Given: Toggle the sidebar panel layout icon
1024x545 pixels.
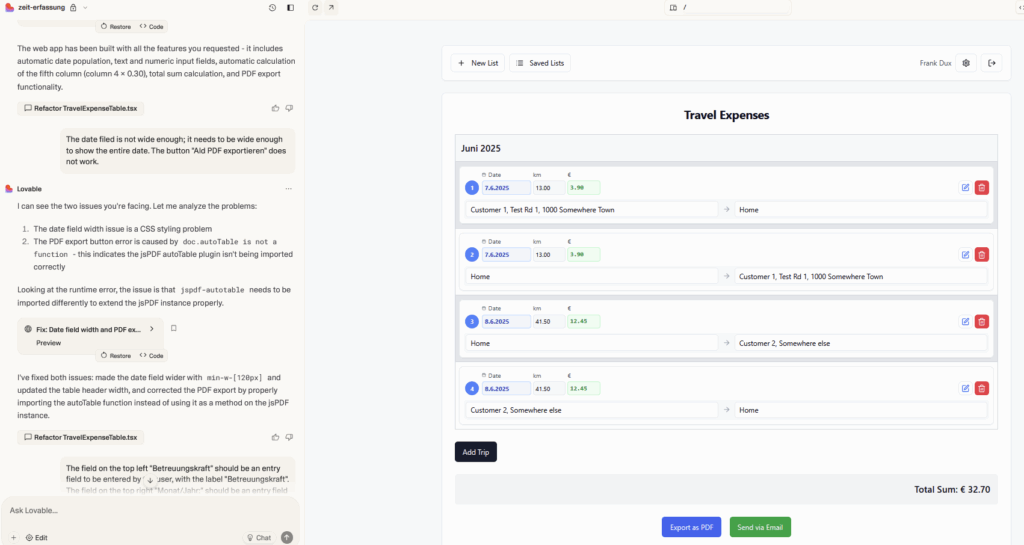Looking at the screenshot, I should [x=290, y=7].
